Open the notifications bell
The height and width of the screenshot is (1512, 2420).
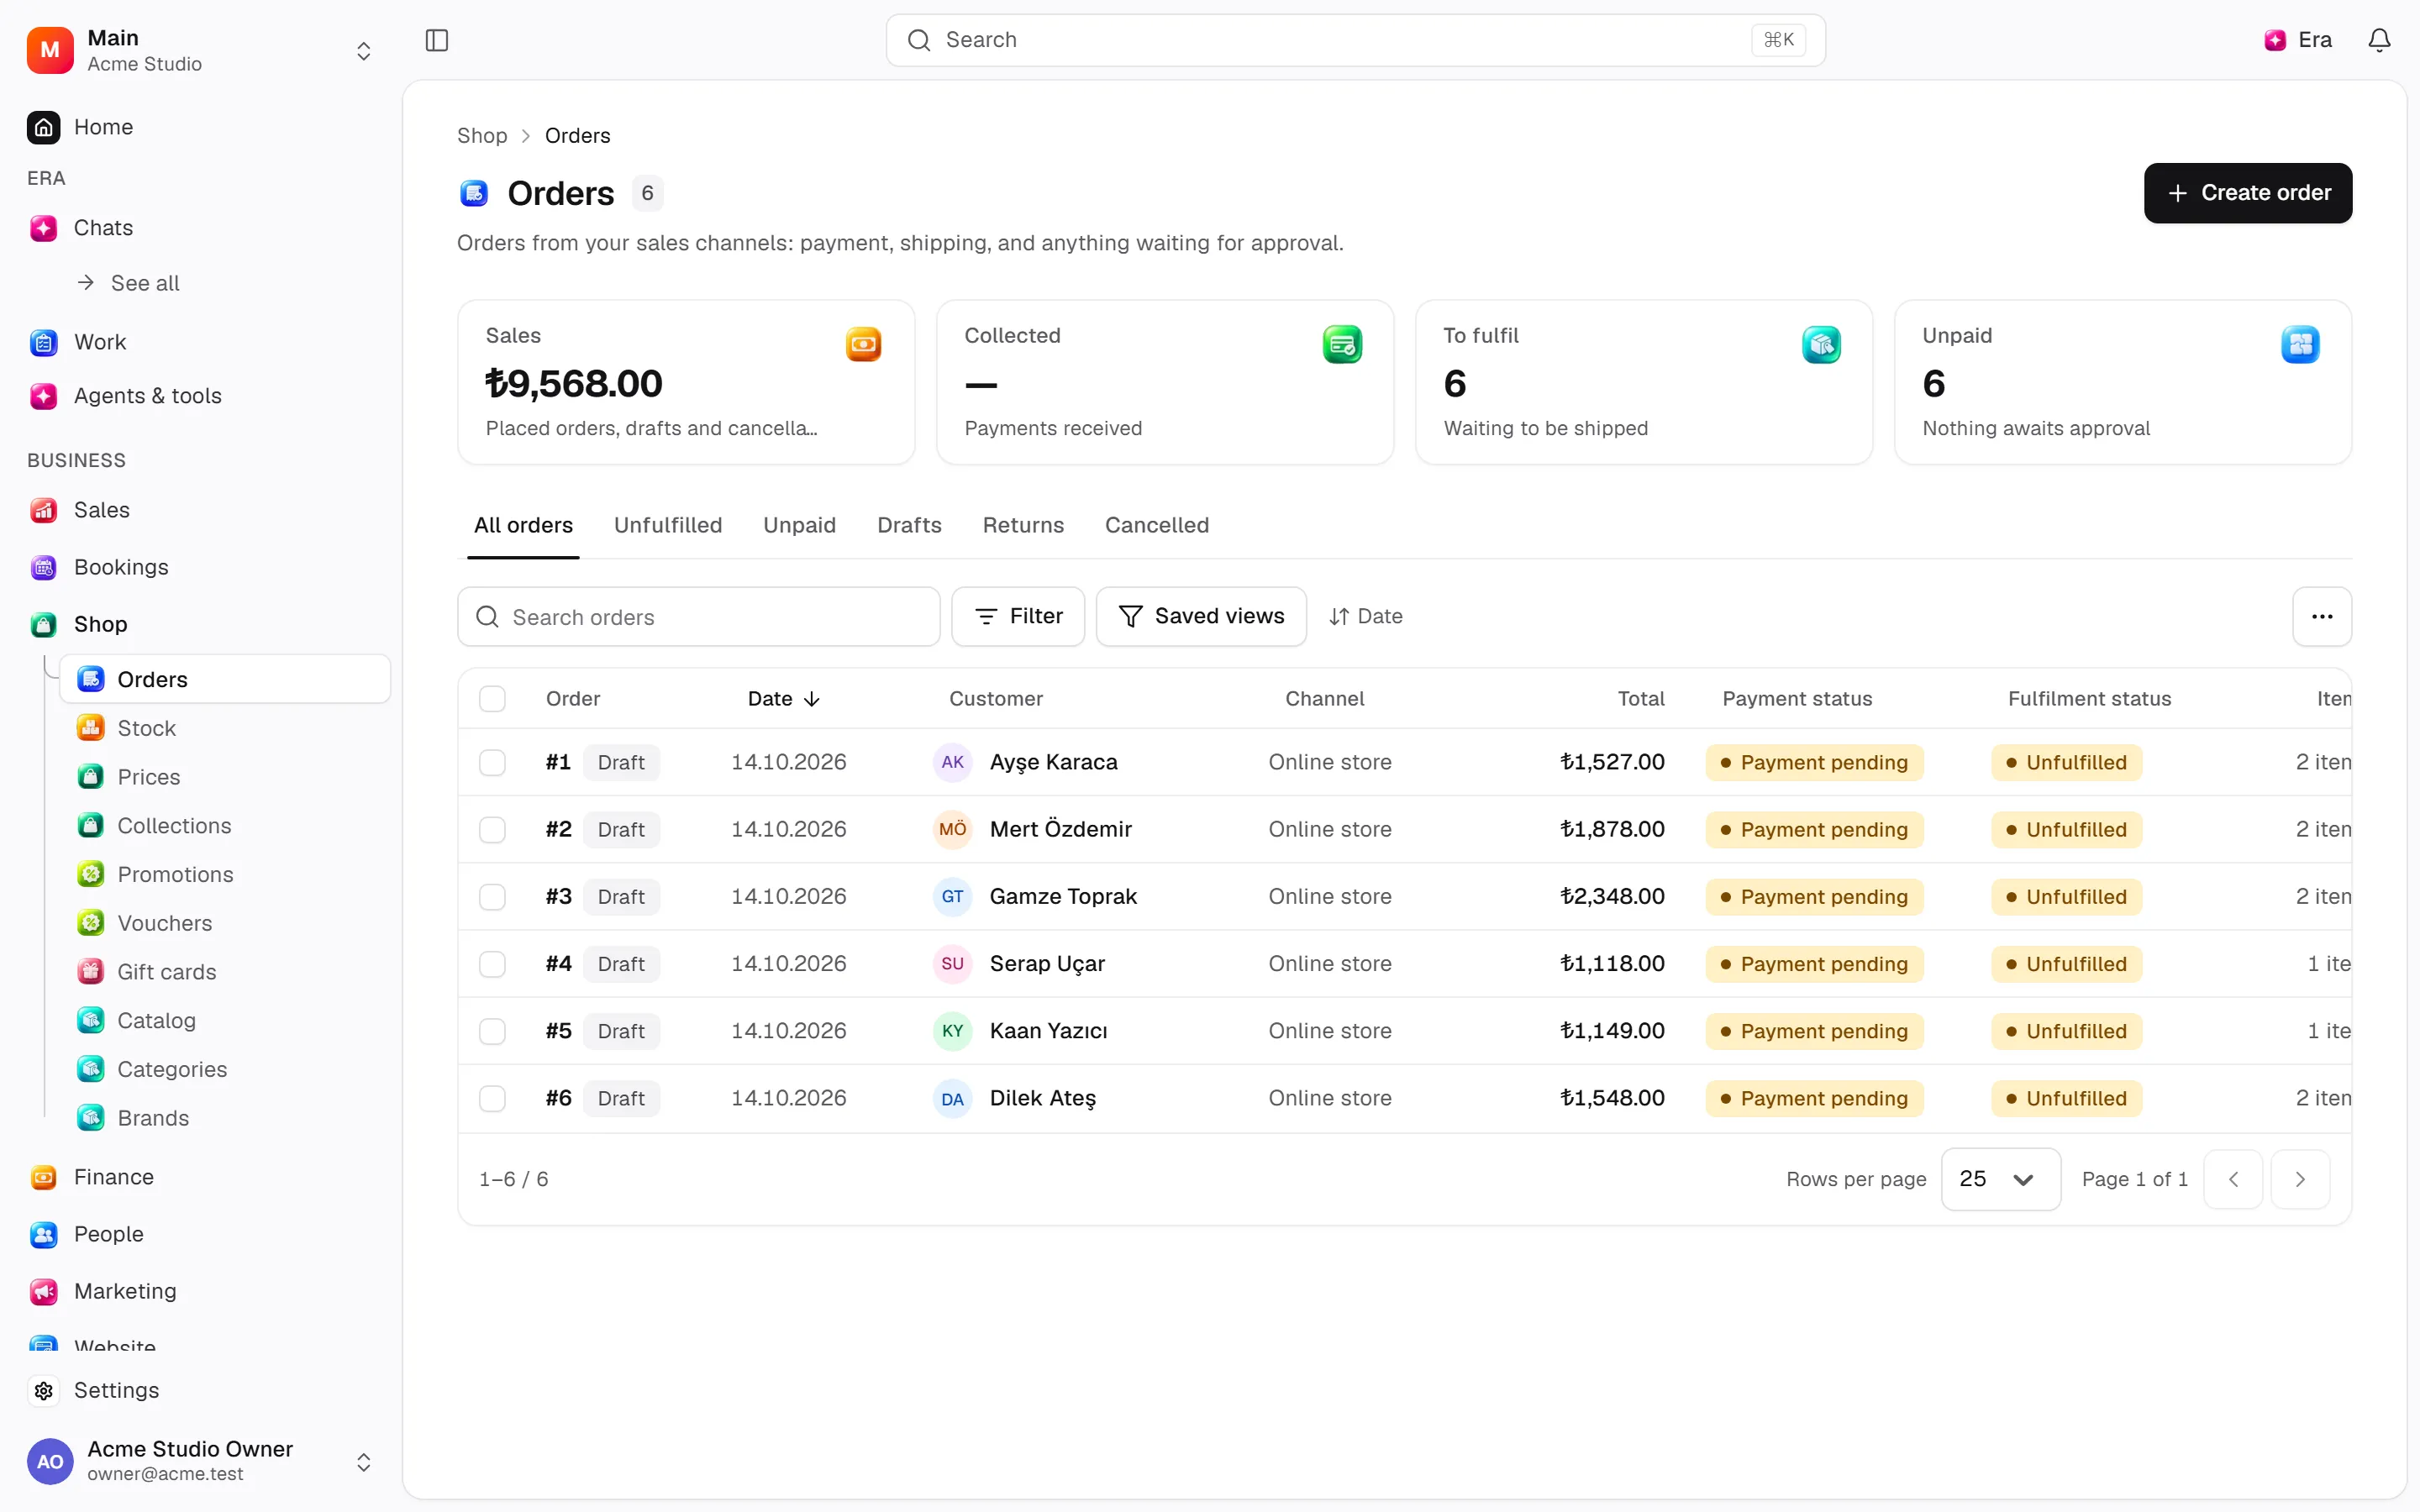point(2379,40)
